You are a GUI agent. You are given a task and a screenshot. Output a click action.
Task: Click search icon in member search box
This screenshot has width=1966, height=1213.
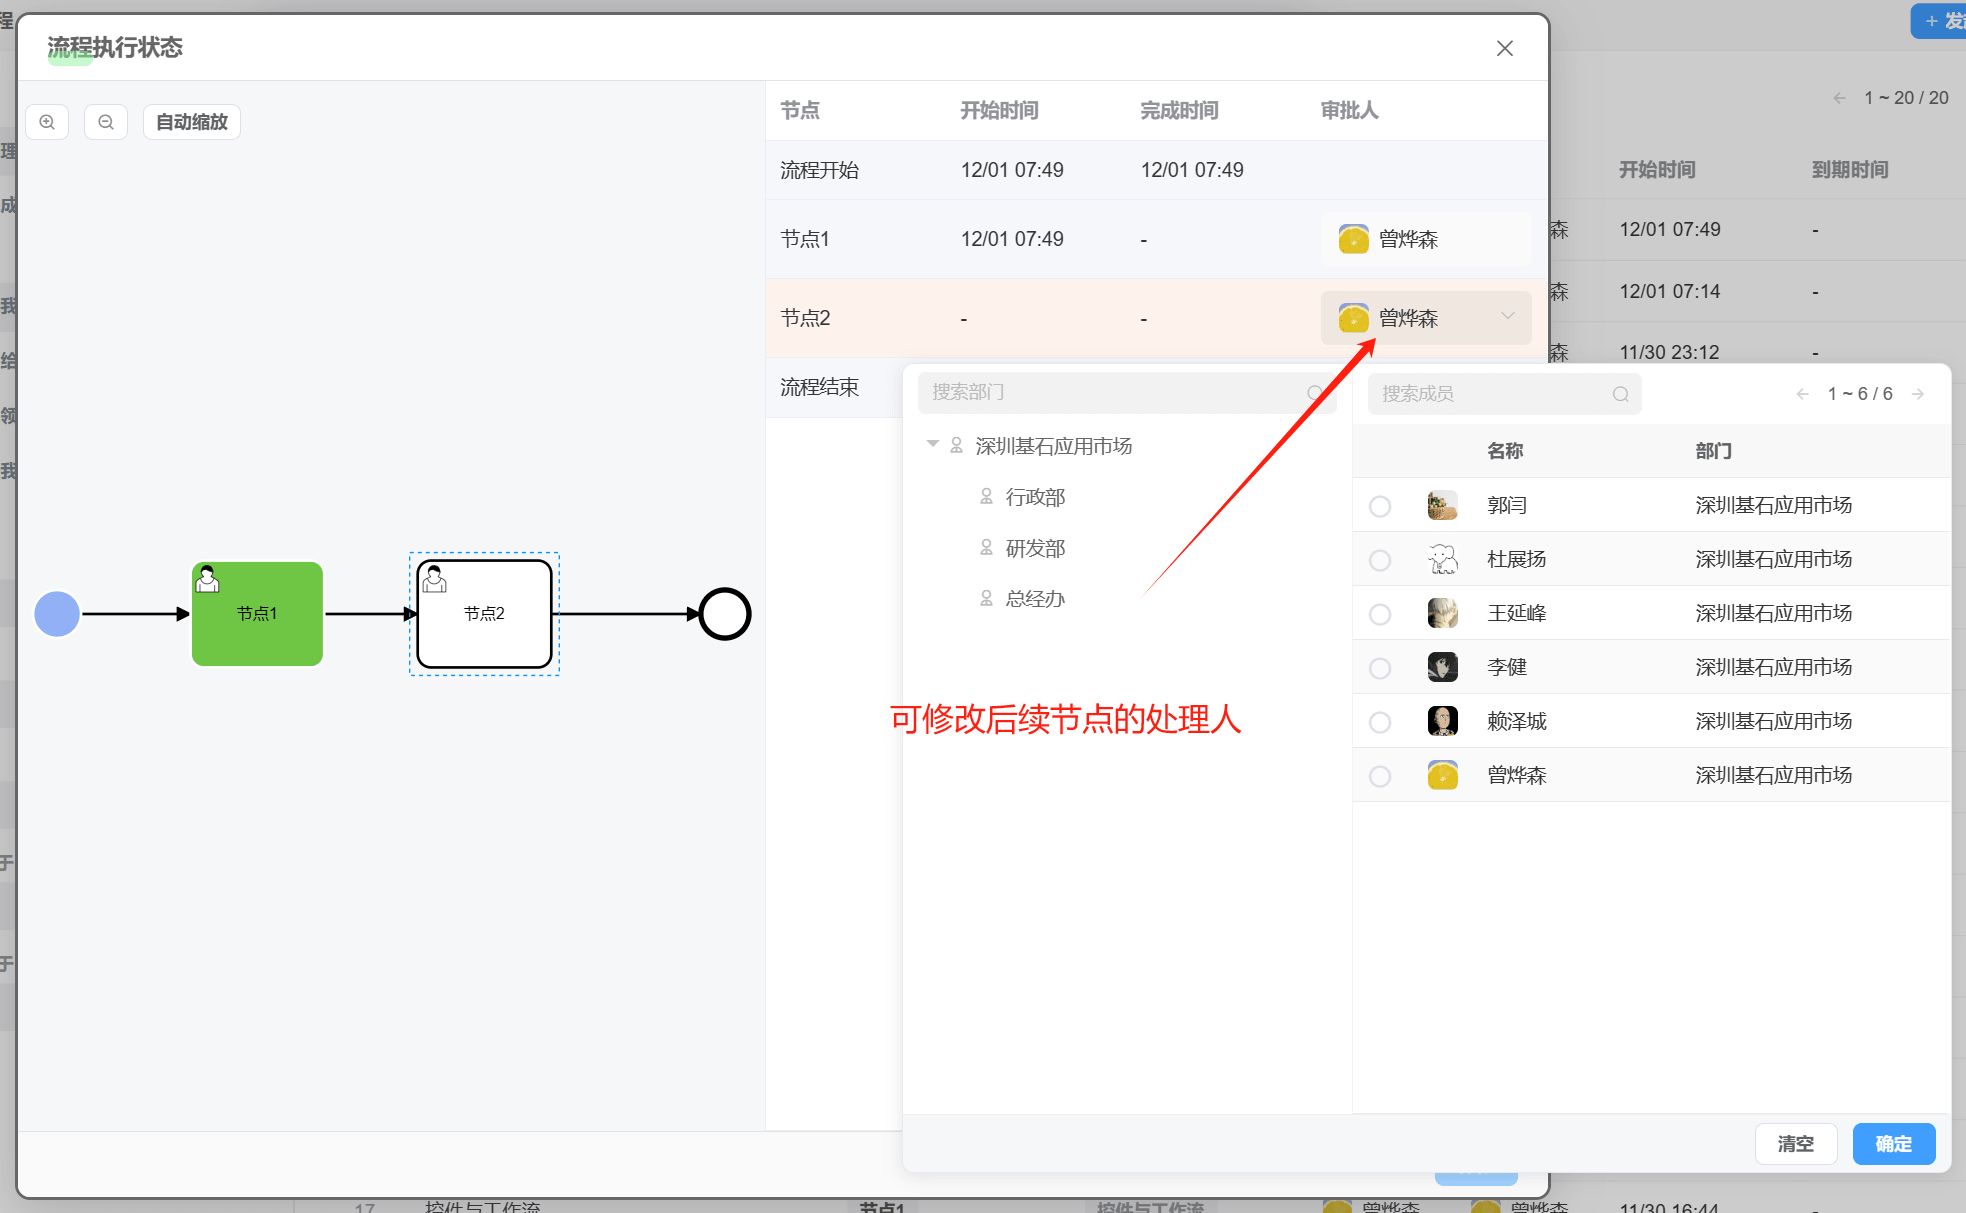pyautogui.click(x=1620, y=394)
